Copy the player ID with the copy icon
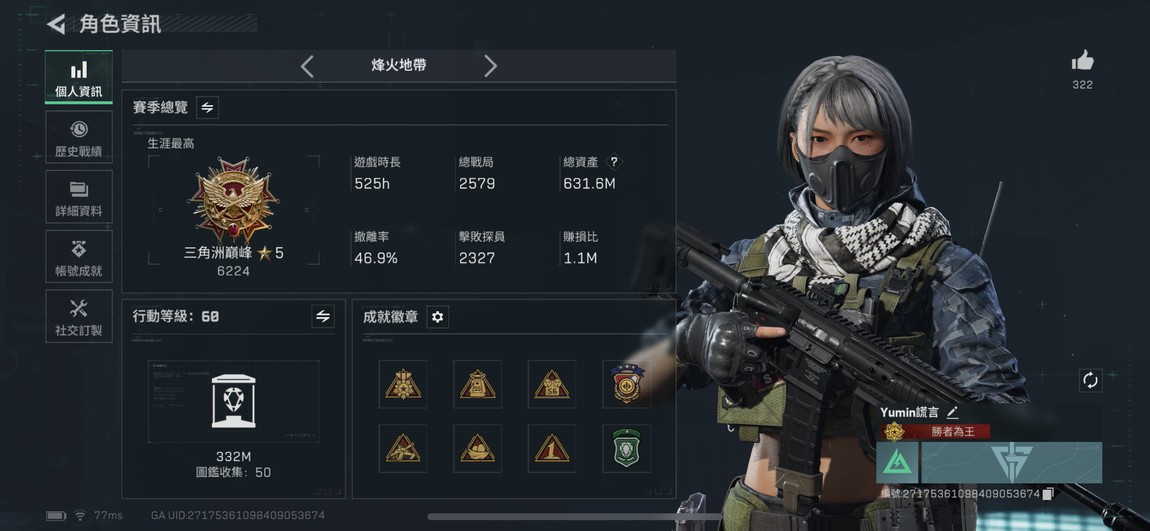This screenshot has height=531, width=1150. click(1048, 494)
